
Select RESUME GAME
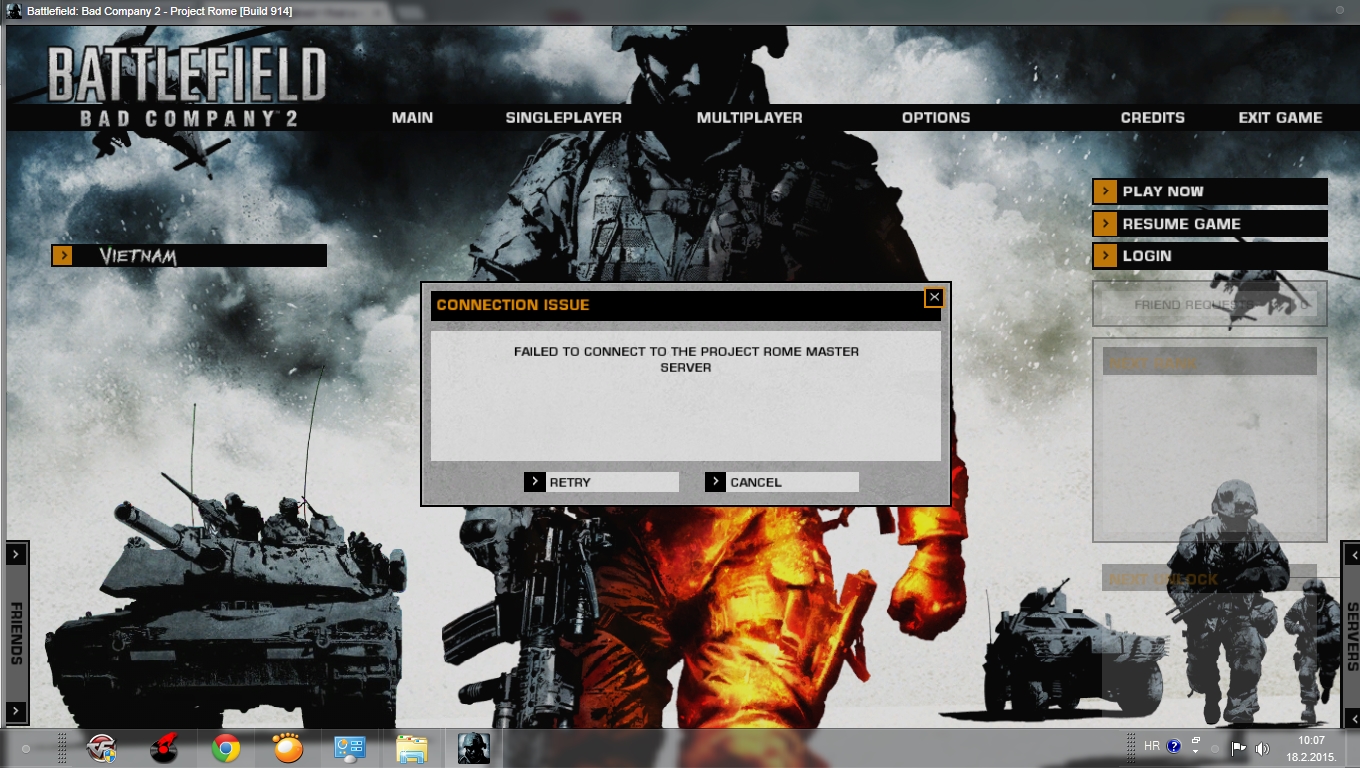pos(1210,223)
